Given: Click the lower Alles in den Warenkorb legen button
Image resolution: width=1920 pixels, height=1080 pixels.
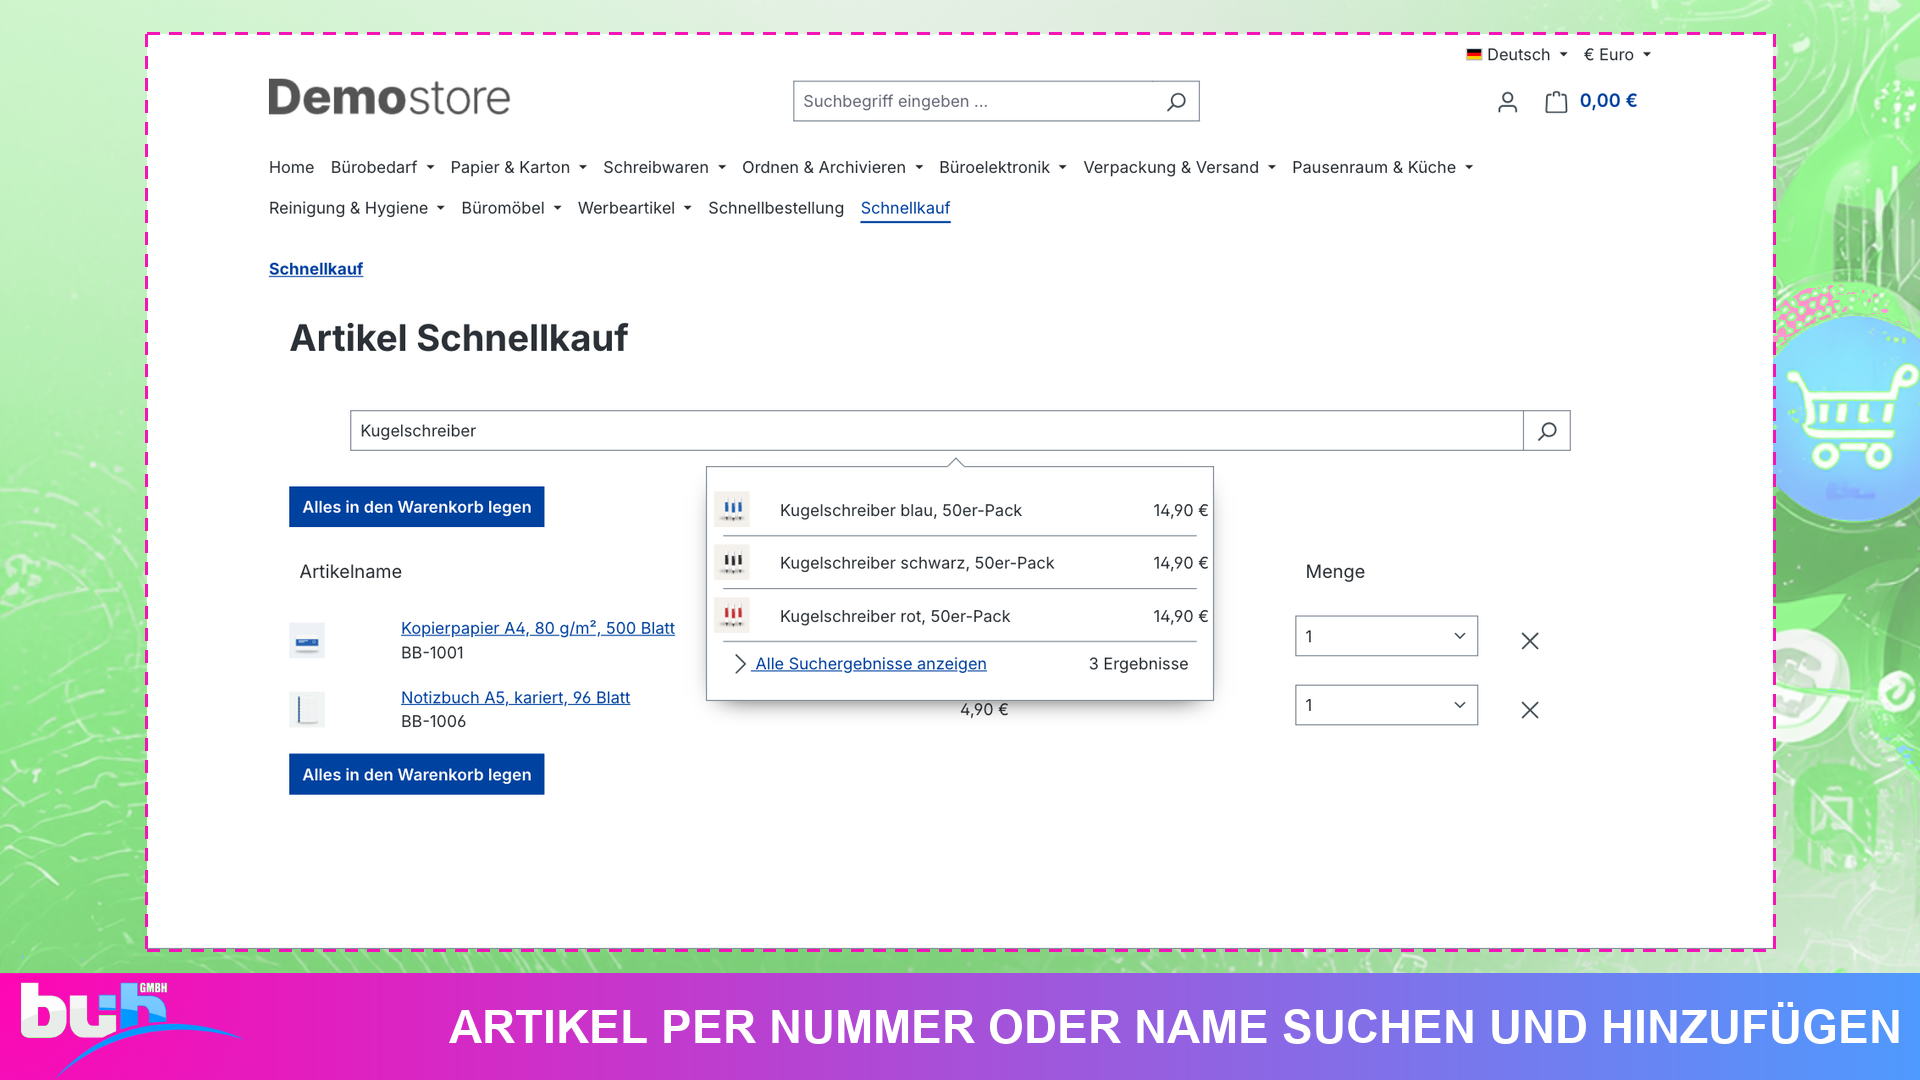Looking at the screenshot, I should pos(417,775).
